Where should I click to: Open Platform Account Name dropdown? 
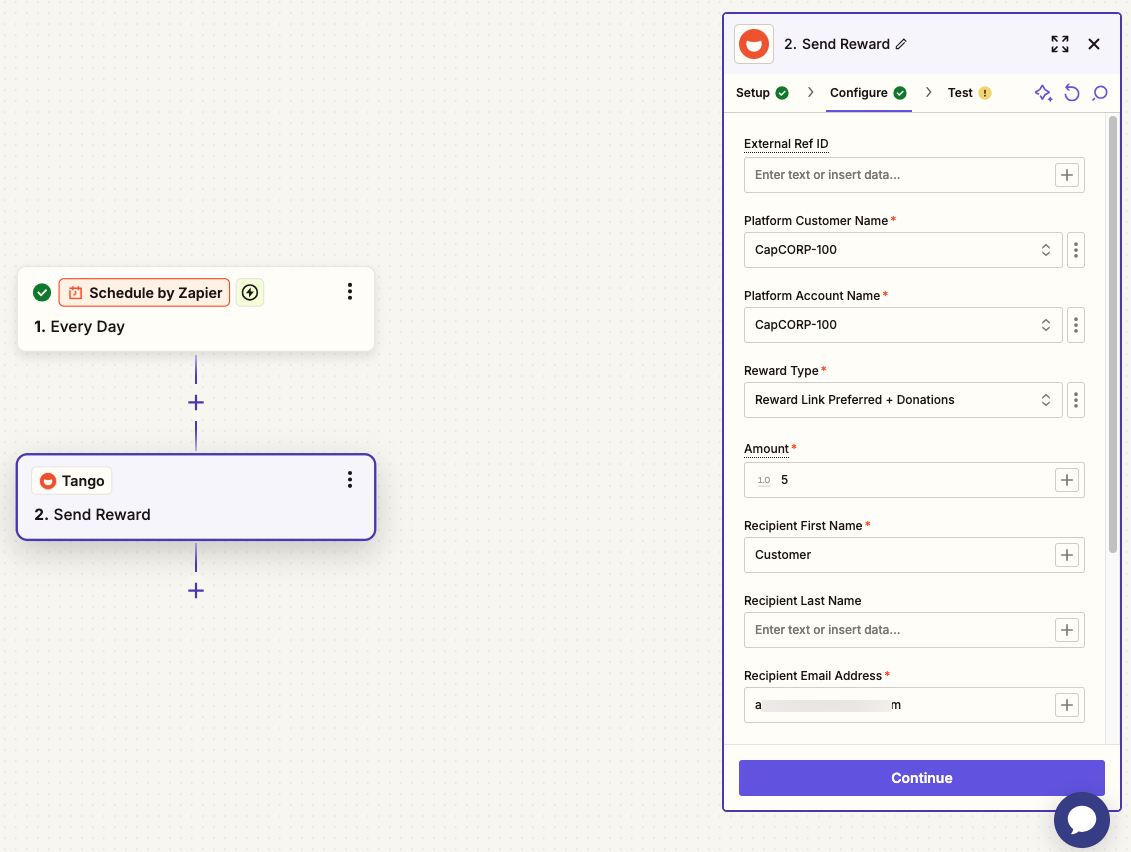click(x=903, y=325)
